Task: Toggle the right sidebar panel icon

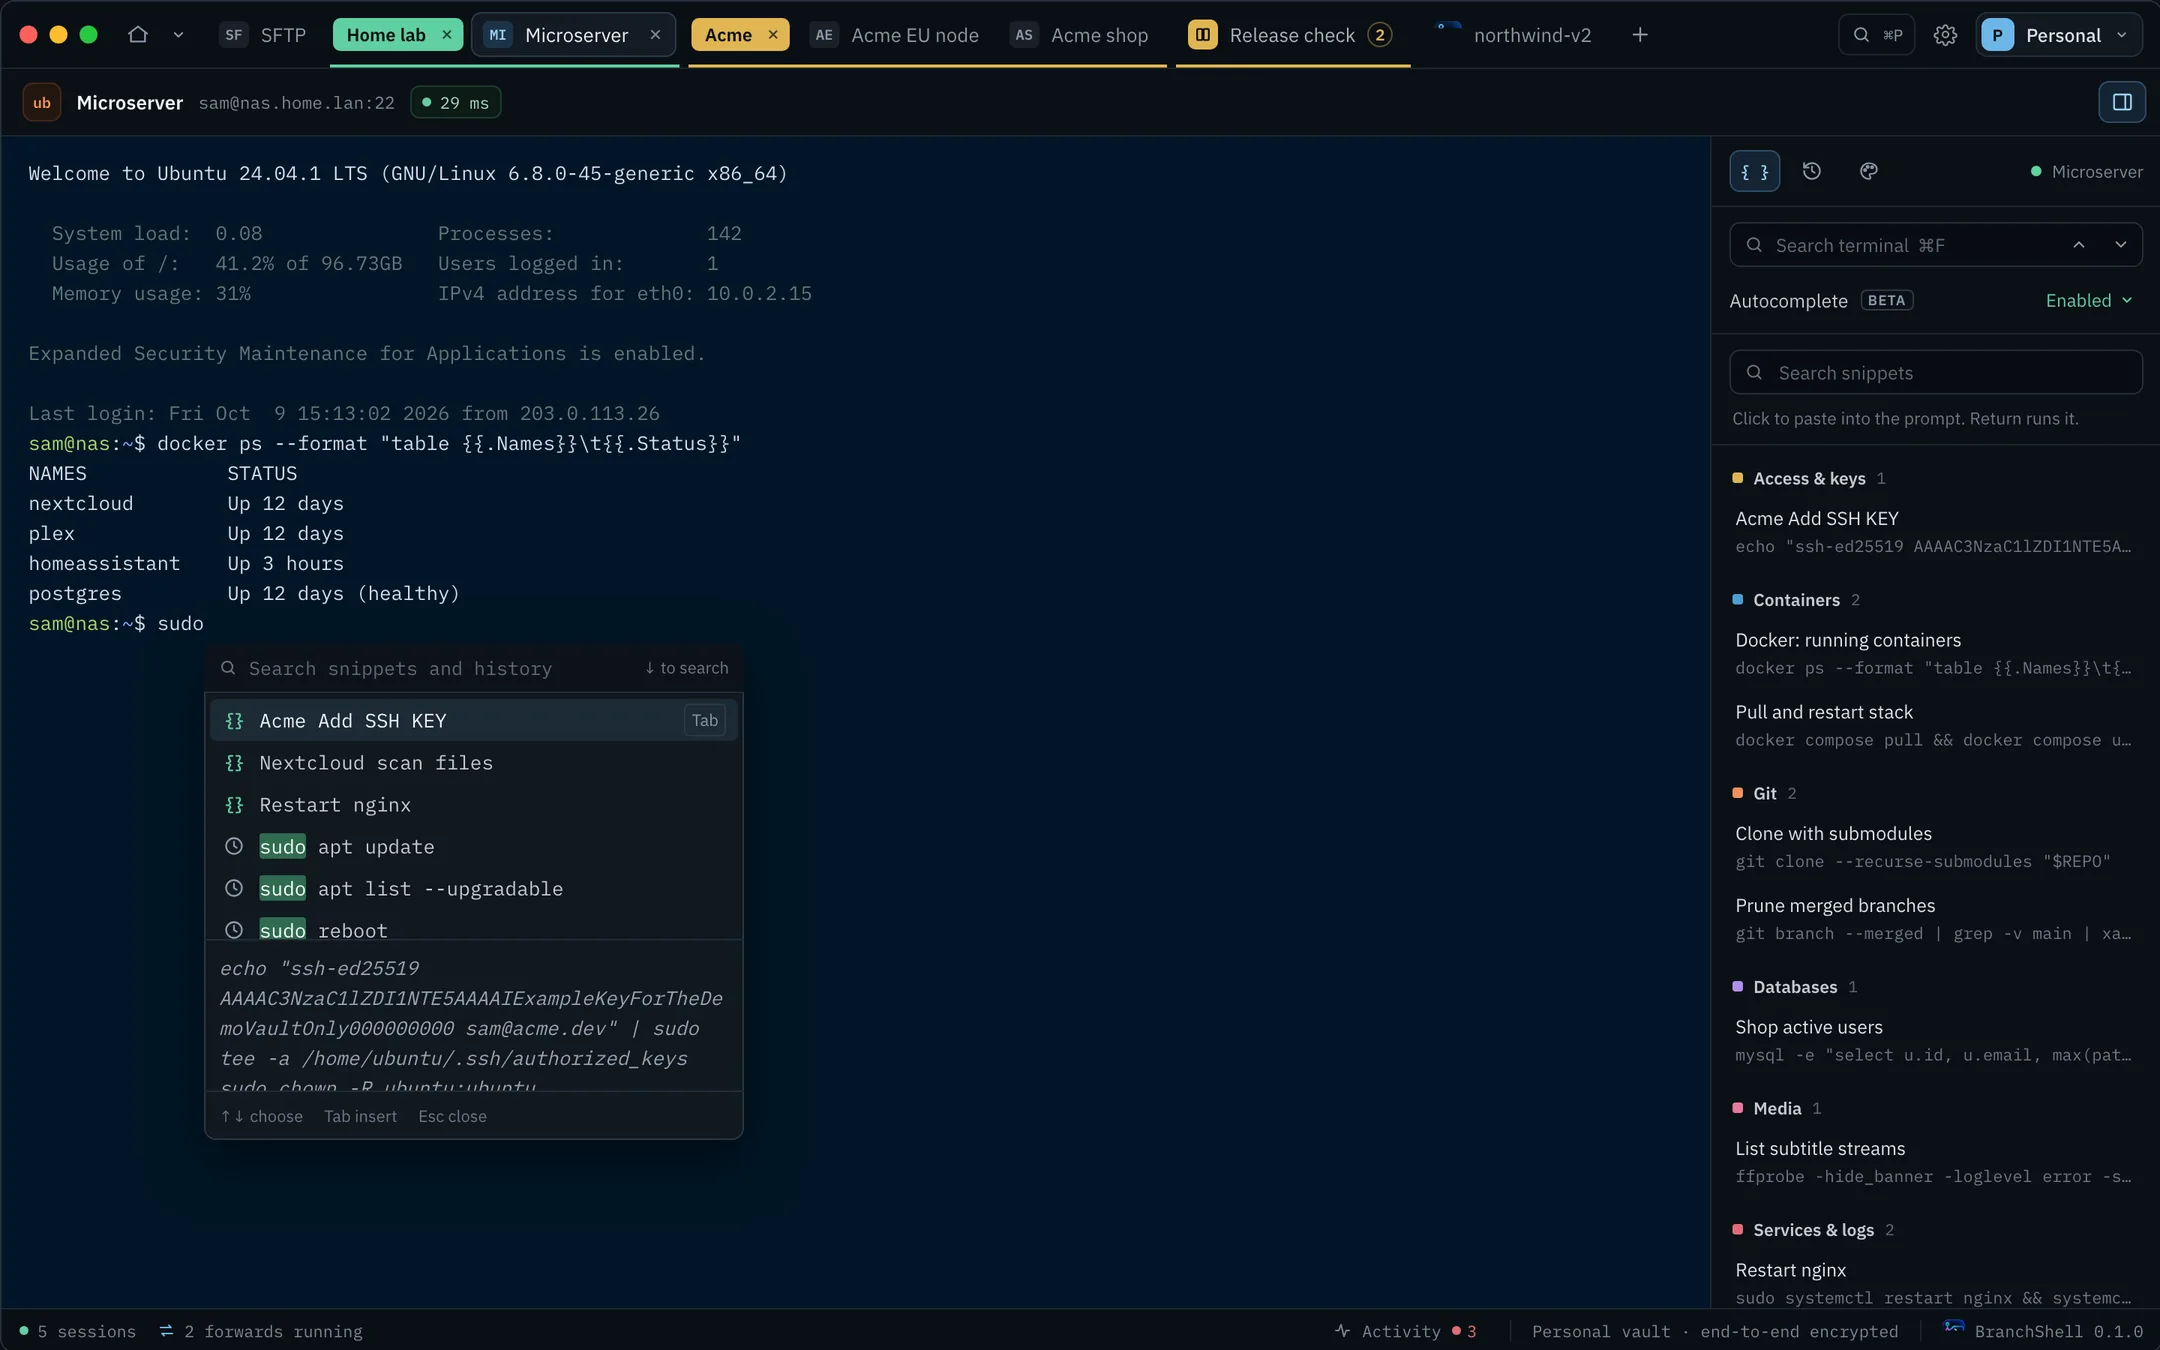Action: (x=2122, y=102)
